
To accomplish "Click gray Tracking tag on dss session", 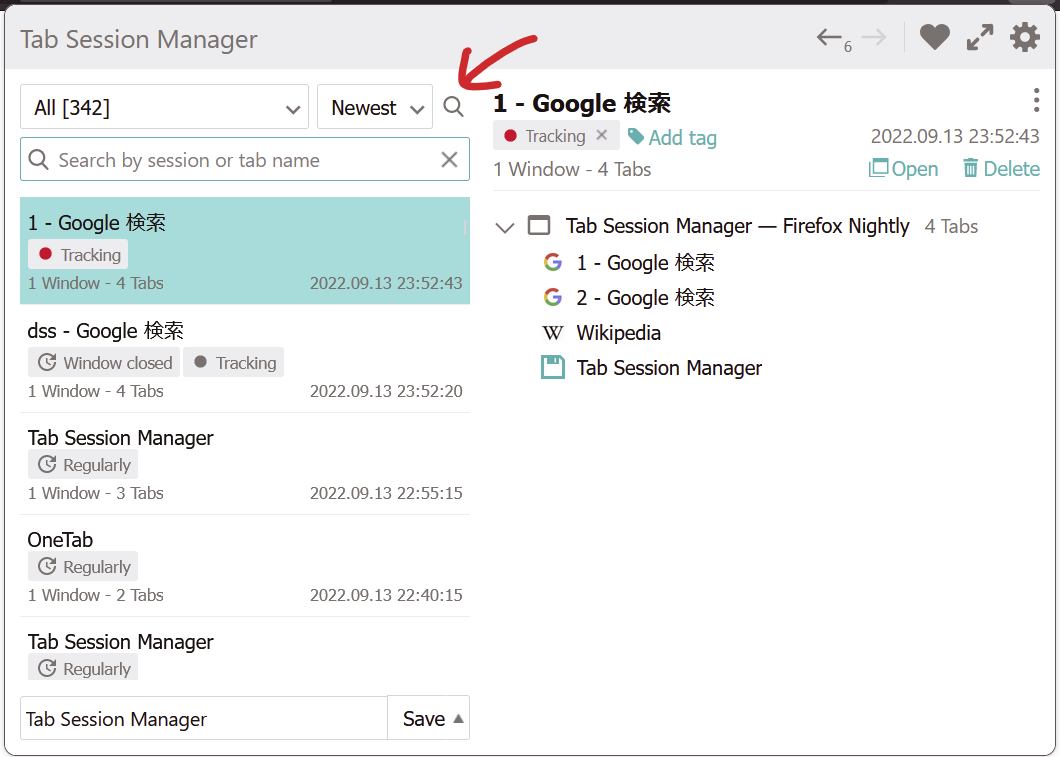I will coord(234,362).
